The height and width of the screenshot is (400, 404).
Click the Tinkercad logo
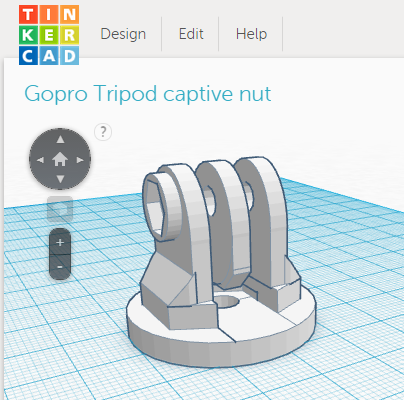click(x=49, y=35)
